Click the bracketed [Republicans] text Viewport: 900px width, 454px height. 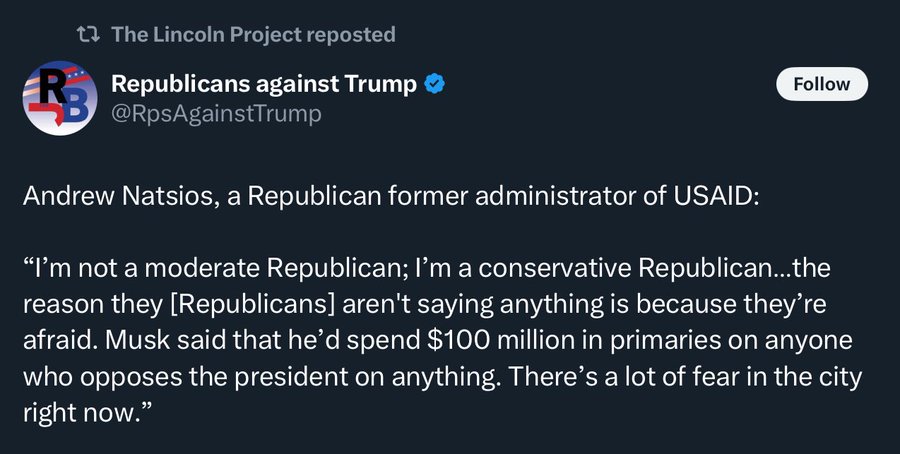(x=252, y=305)
